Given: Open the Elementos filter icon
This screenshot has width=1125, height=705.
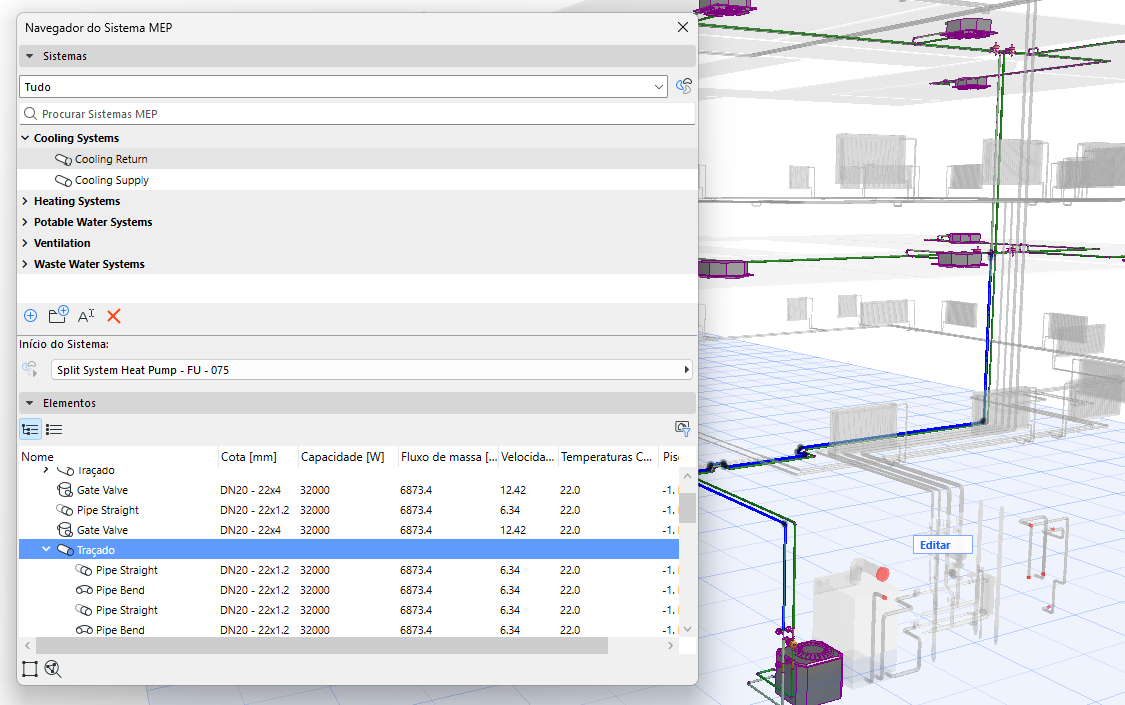Looking at the screenshot, I should coord(682,429).
